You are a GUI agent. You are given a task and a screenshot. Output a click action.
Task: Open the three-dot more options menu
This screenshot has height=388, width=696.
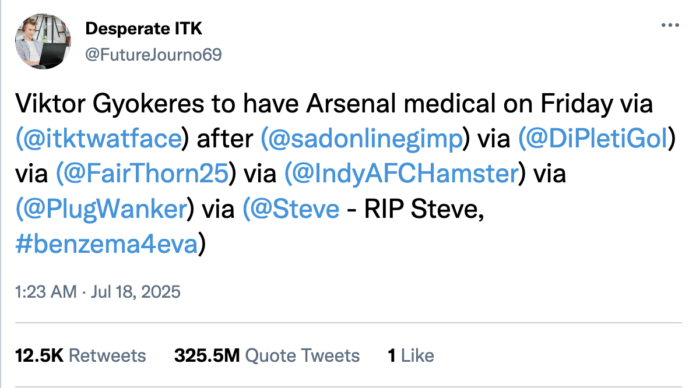pyautogui.click(x=670, y=25)
